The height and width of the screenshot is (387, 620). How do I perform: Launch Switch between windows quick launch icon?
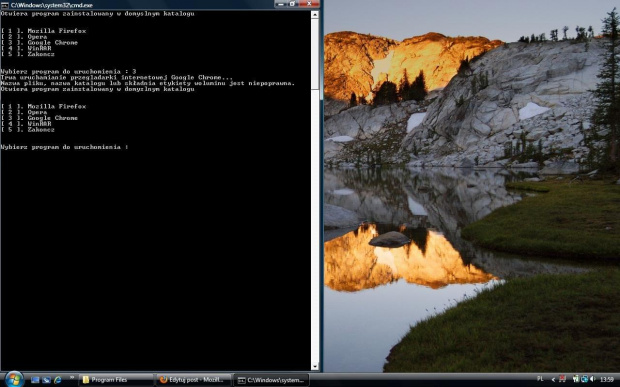[x=46, y=380]
